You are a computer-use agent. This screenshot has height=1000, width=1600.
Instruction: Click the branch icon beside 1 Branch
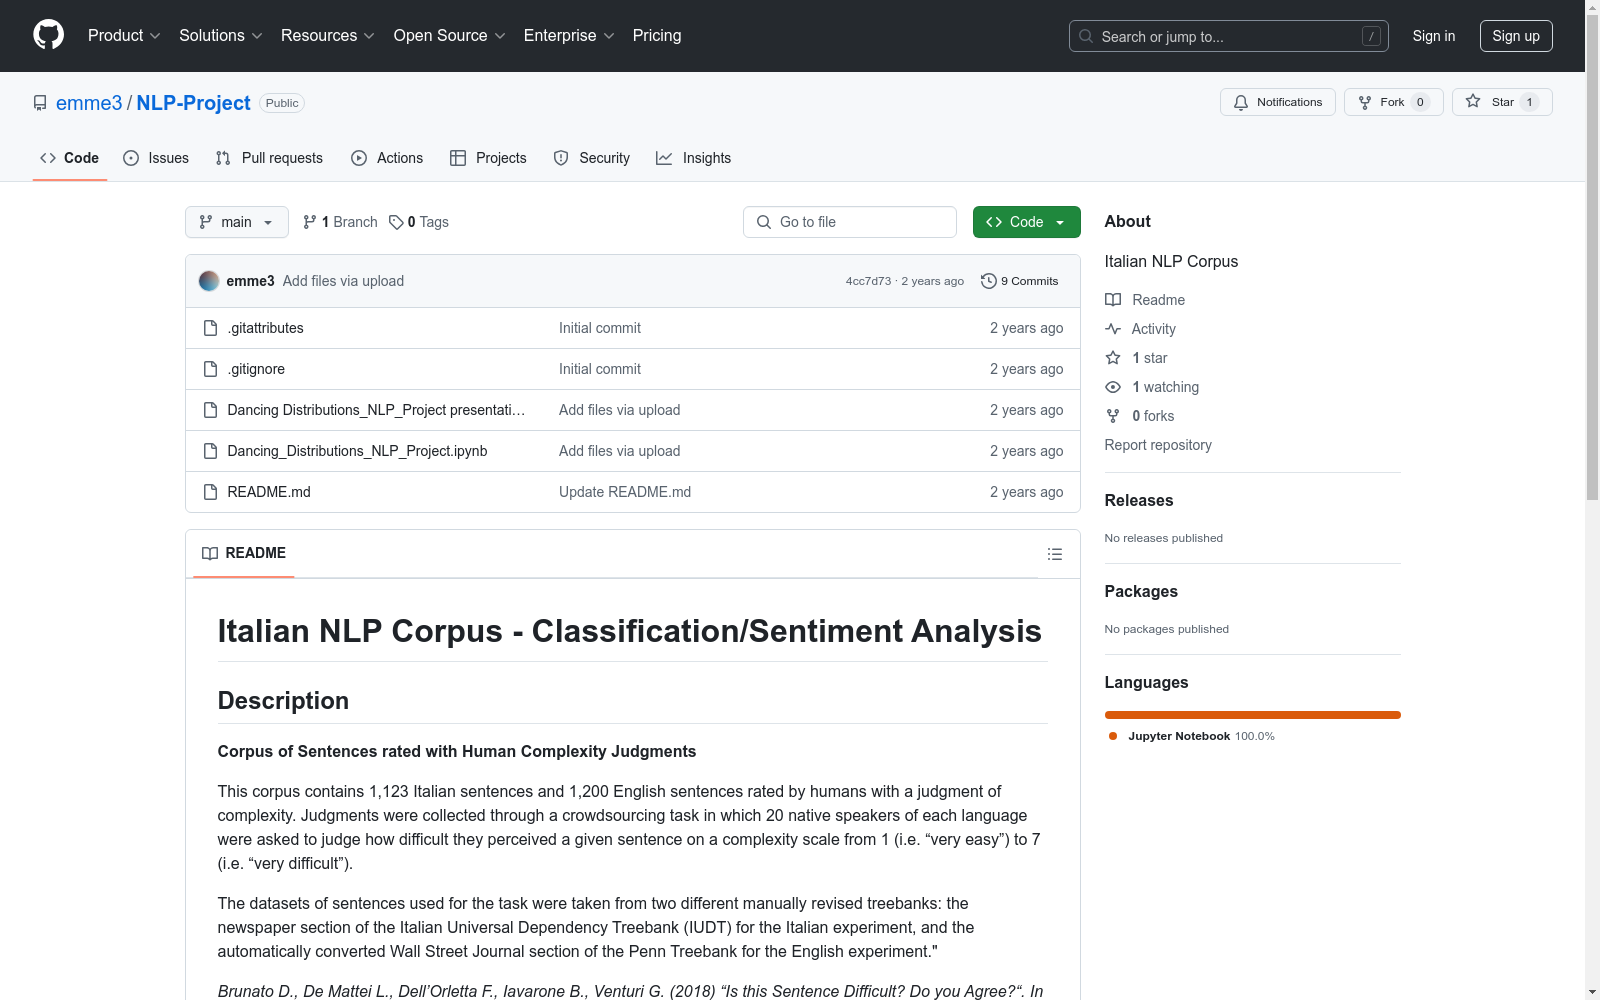point(310,222)
